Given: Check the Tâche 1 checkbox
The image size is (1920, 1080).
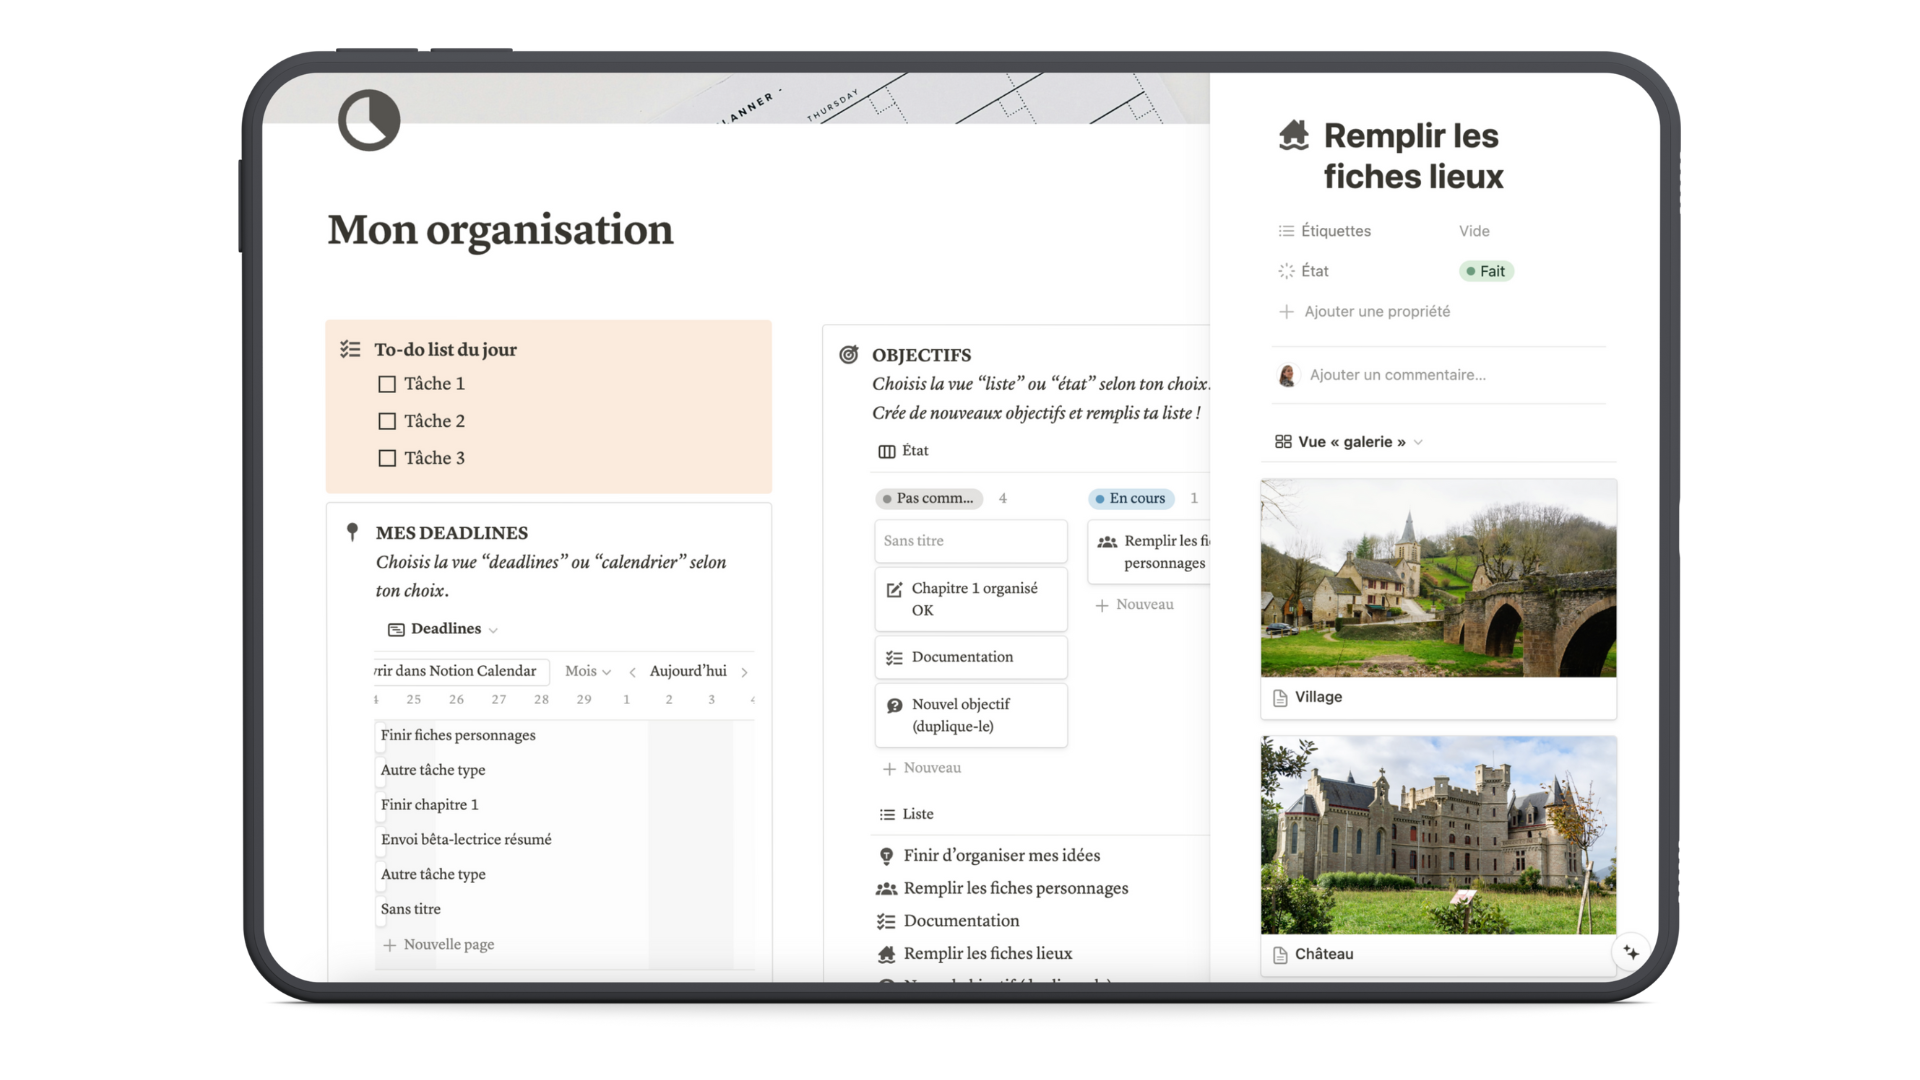Looking at the screenshot, I should click(387, 384).
